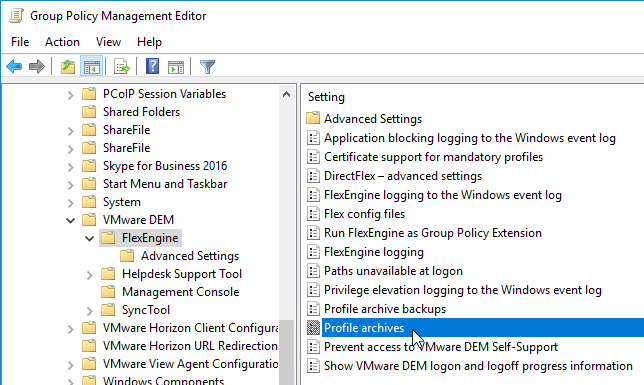Click the tree pane scroll up arrow
Viewport: 644px width, 385px height.
coord(287,95)
